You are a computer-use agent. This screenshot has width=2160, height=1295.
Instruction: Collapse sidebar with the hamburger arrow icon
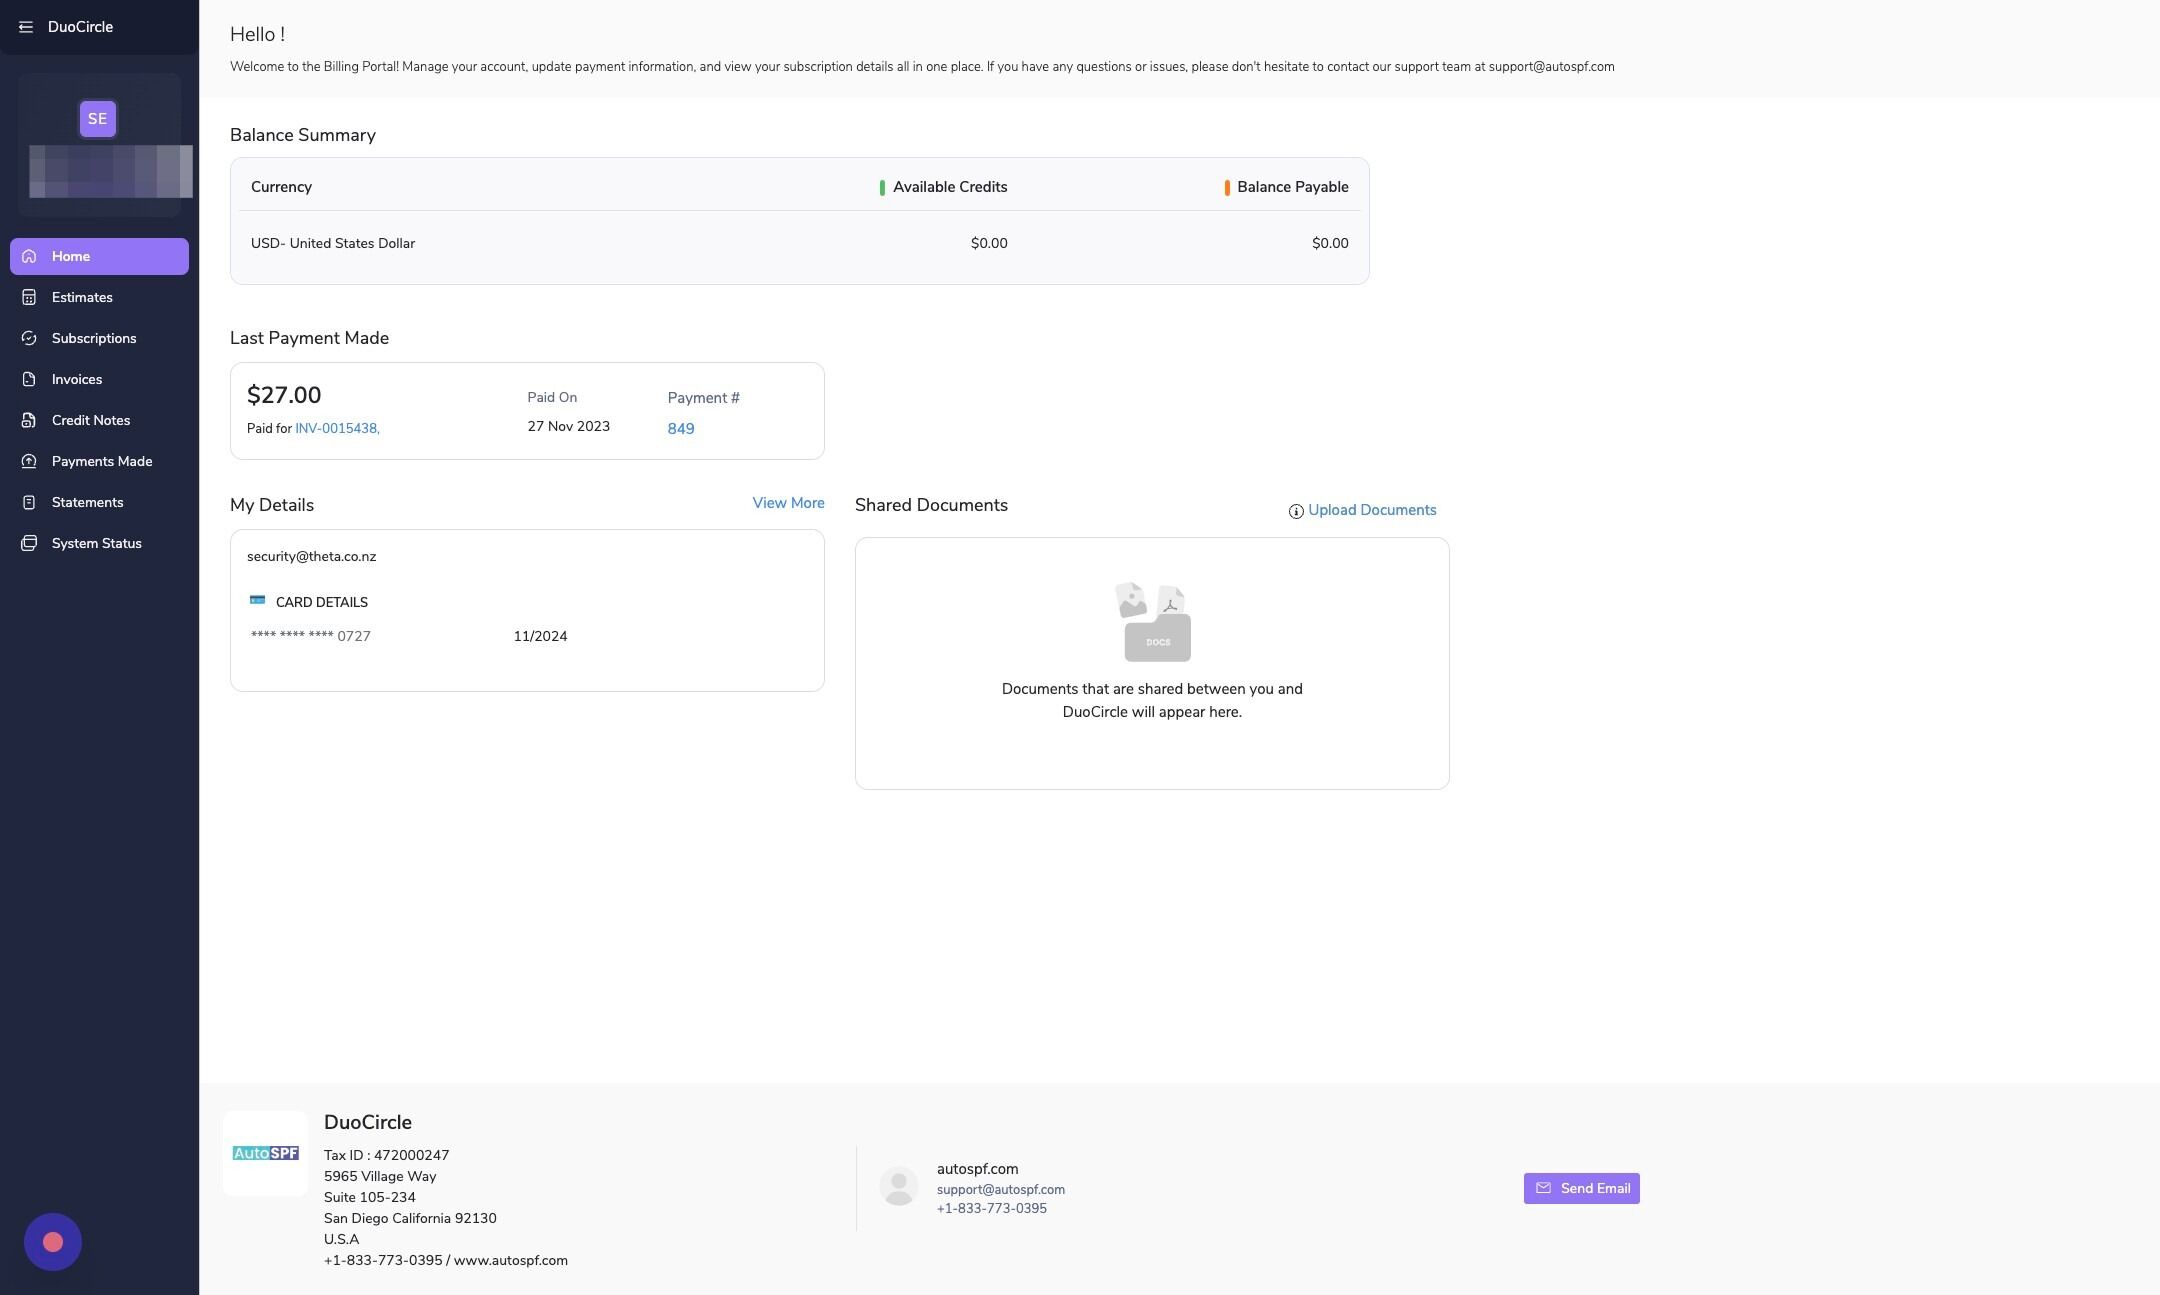(26, 27)
